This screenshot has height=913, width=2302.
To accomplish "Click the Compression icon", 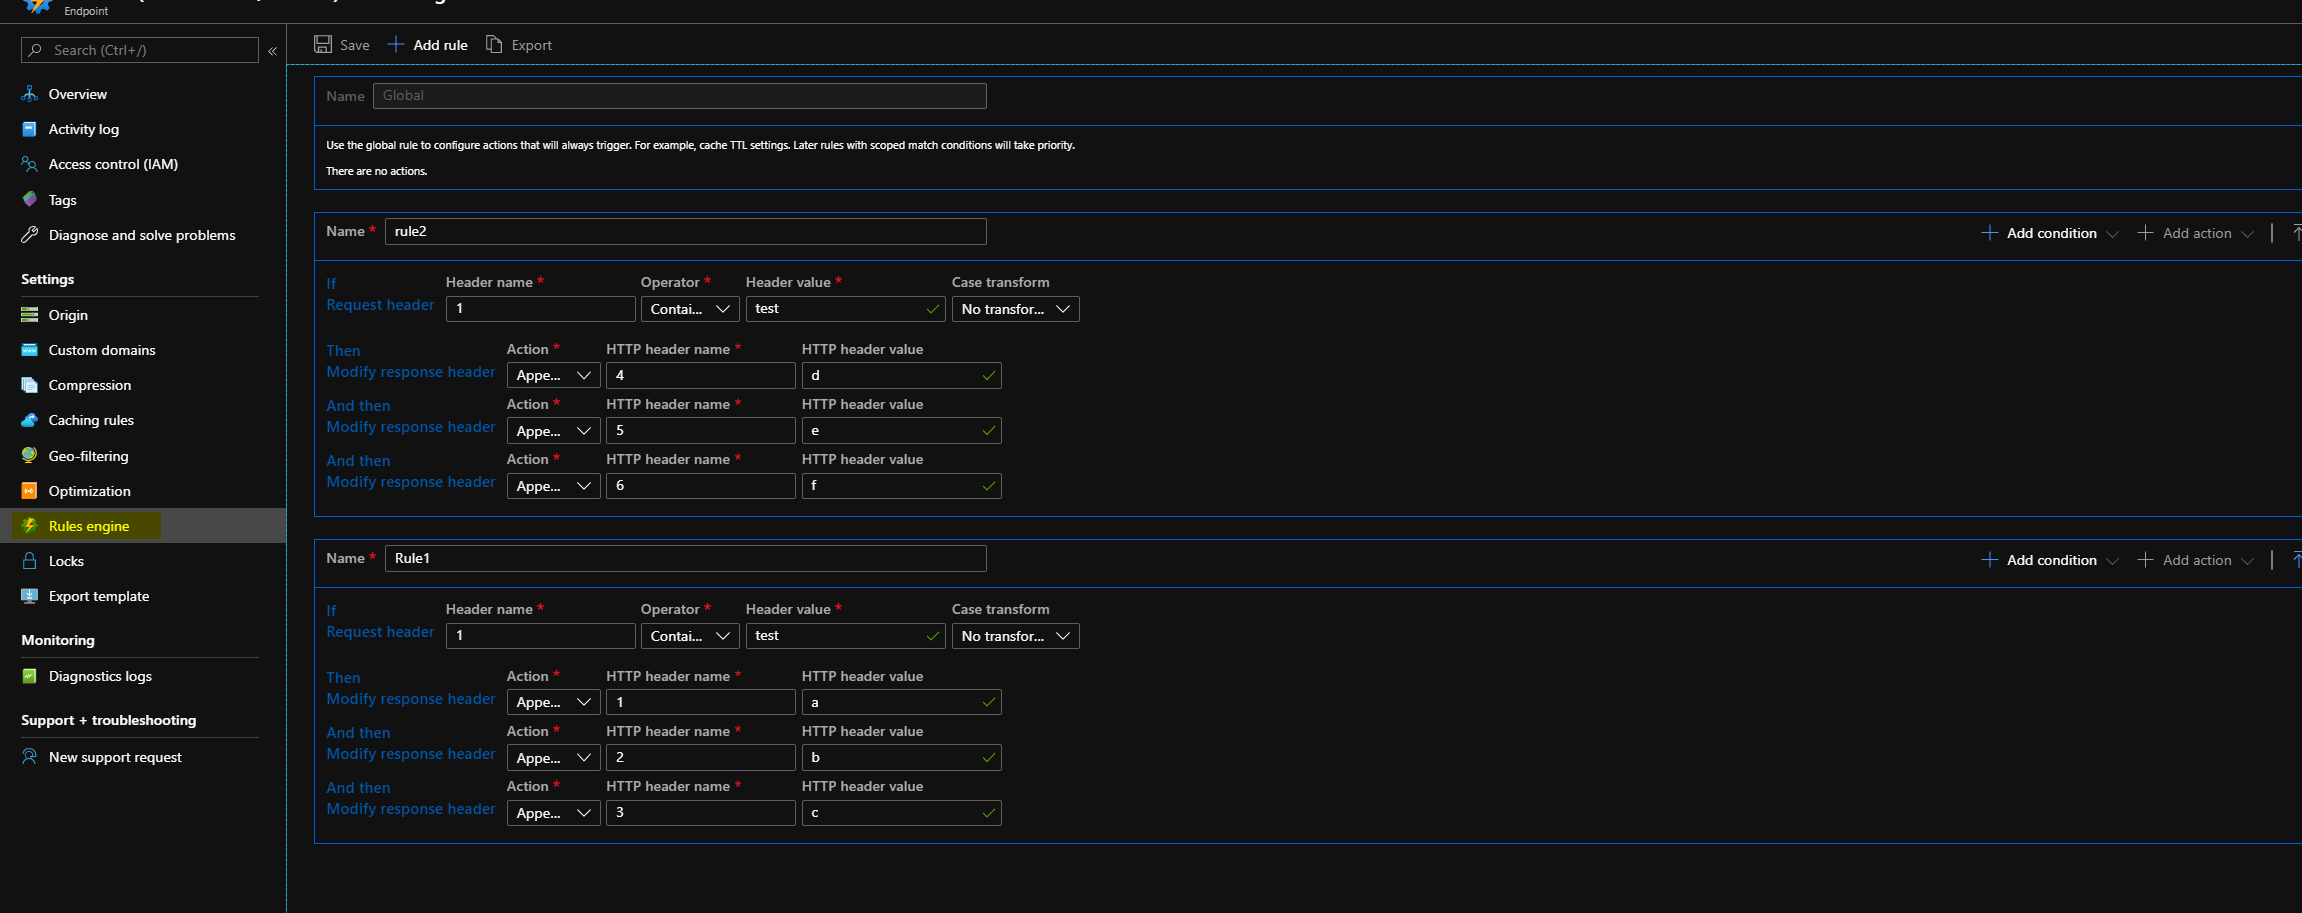I will pos(29,384).
